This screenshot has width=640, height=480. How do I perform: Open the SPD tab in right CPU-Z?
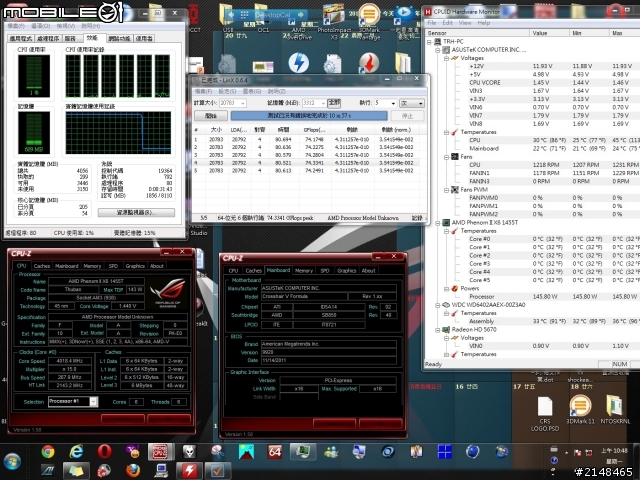pos(325,271)
